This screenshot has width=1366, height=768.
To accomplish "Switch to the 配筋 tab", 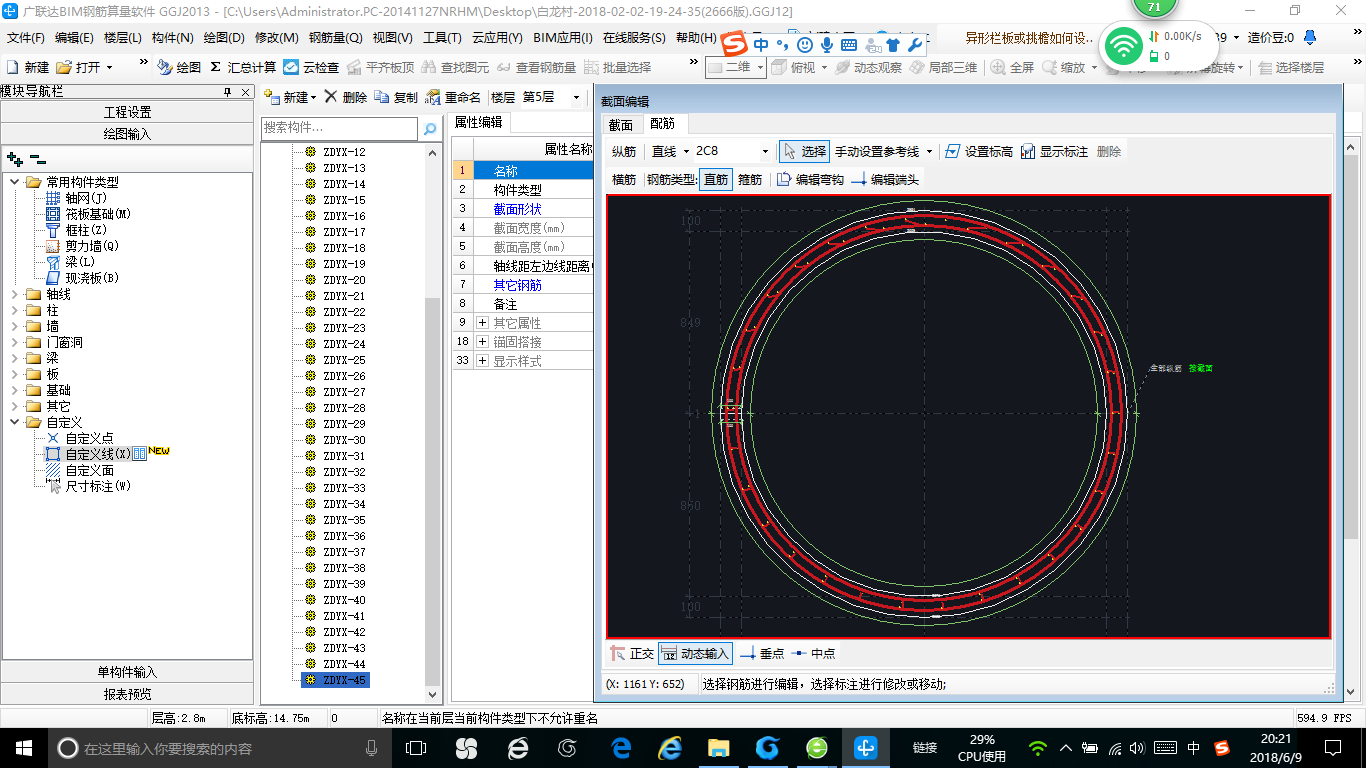I will pyautogui.click(x=662, y=124).
